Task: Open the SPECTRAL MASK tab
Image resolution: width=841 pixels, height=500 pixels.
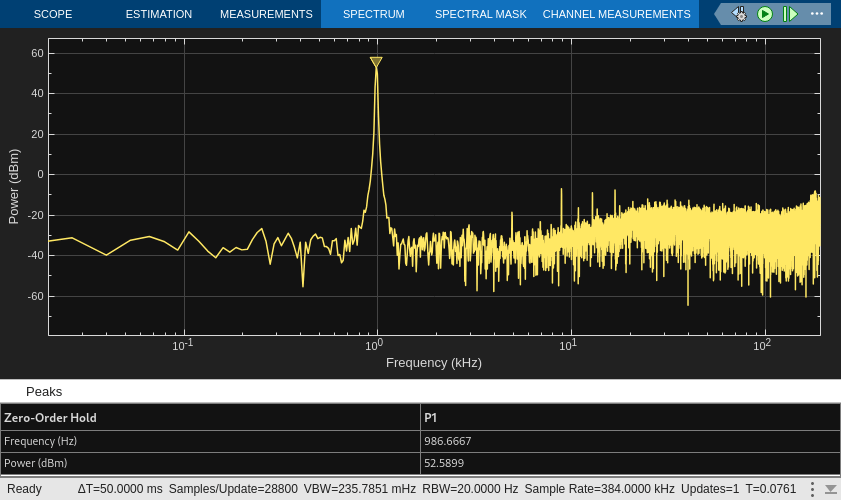Action: (x=480, y=14)
